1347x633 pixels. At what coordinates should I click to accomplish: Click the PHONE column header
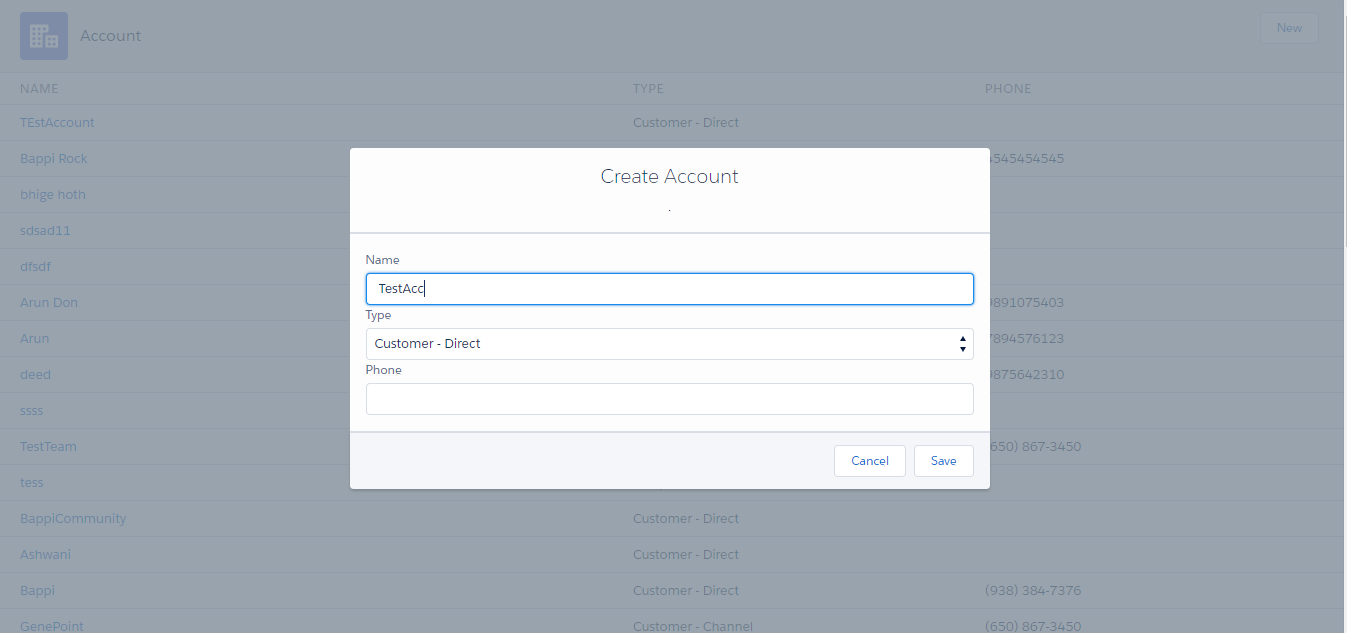[x=1007, y=88]
